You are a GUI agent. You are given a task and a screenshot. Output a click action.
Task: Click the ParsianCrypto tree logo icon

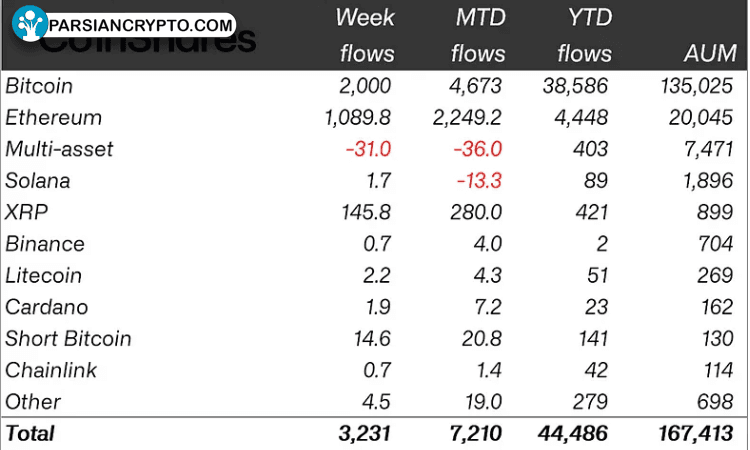pyautogui.click(x=30, y=23)
